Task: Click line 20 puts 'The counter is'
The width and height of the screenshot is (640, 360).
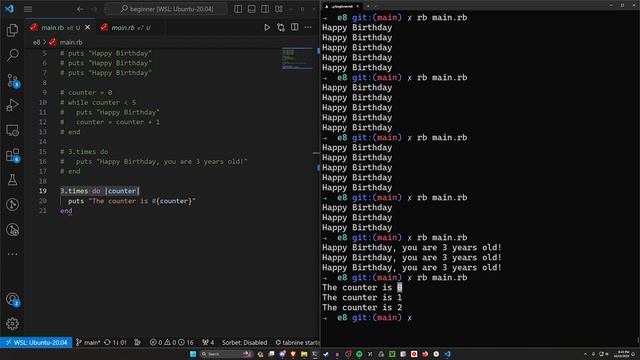Action: coord(131,201)
